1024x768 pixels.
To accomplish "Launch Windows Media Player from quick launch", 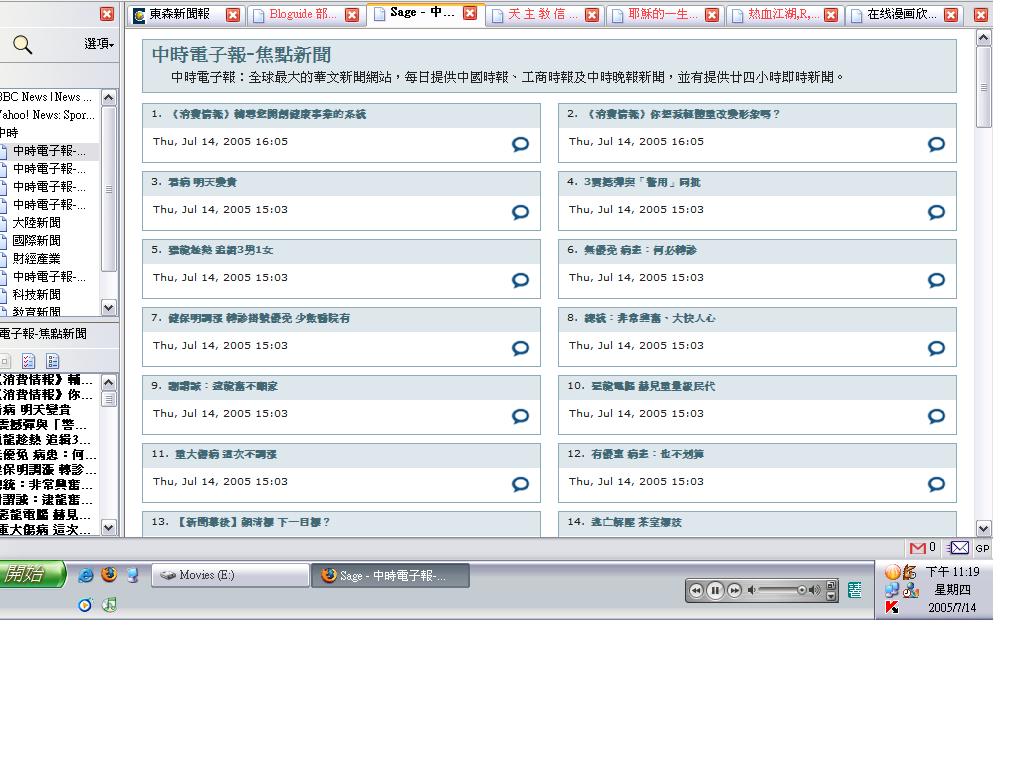I will (x=85, y=605).
